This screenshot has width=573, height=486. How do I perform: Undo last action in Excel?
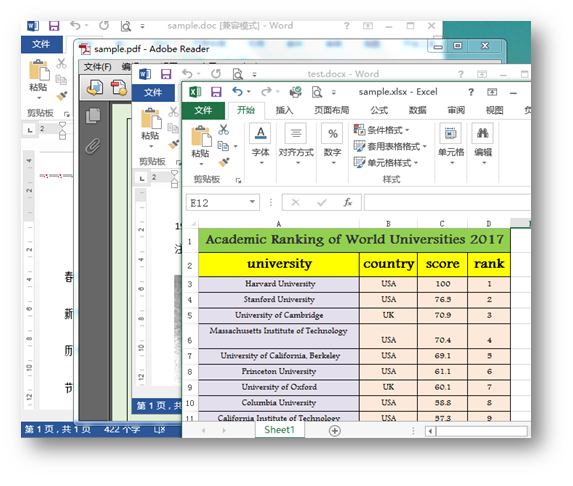click(x=238, y=91)
